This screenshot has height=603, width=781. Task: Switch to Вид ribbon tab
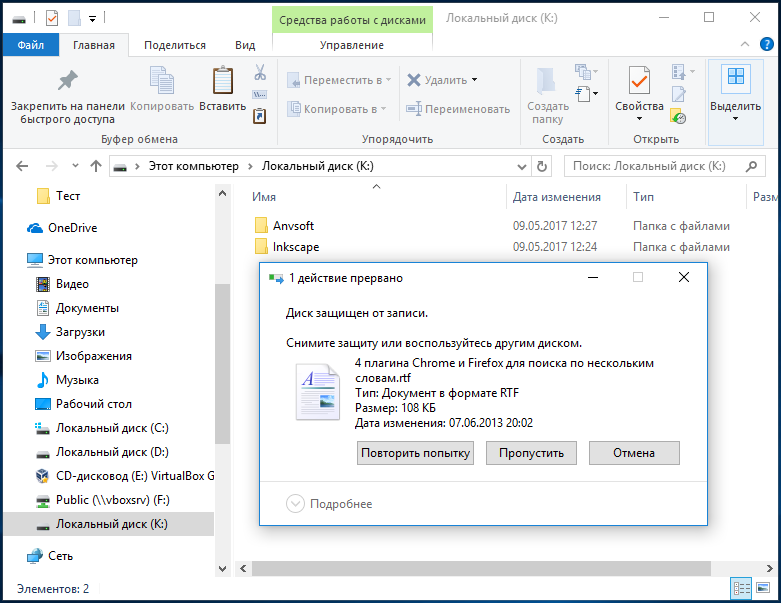click(x=245, y=45)
